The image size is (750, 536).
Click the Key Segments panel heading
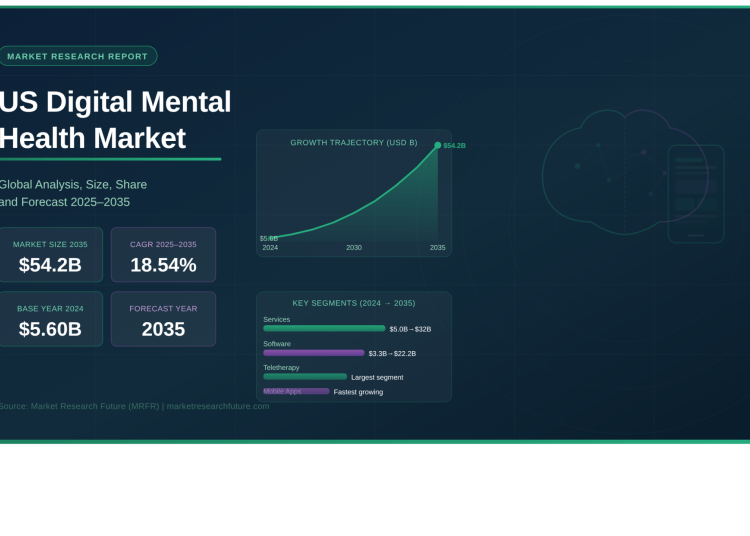coord(353,303)
